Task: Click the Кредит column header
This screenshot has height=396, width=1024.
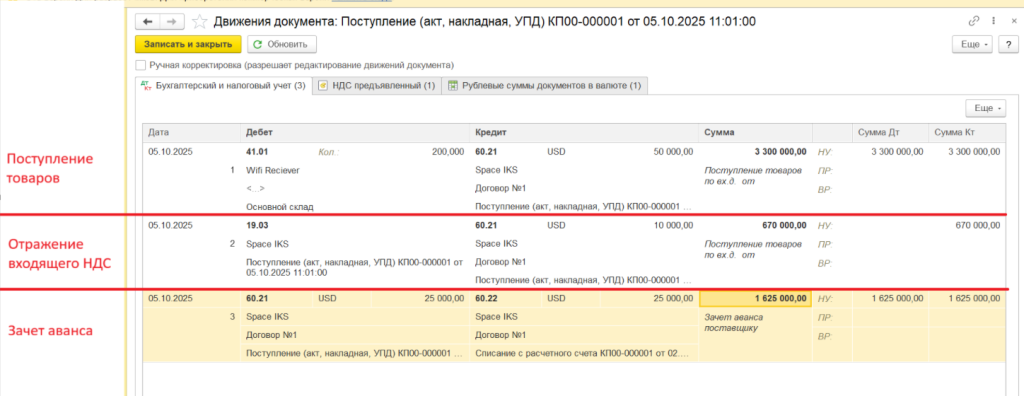Action: pos(584,132)
